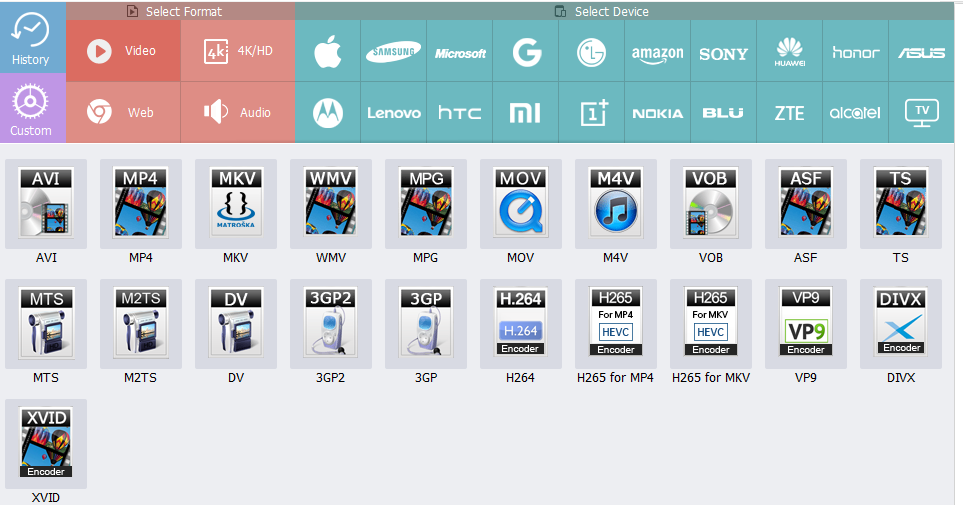Select WMV output format

(x=331, y=204)
